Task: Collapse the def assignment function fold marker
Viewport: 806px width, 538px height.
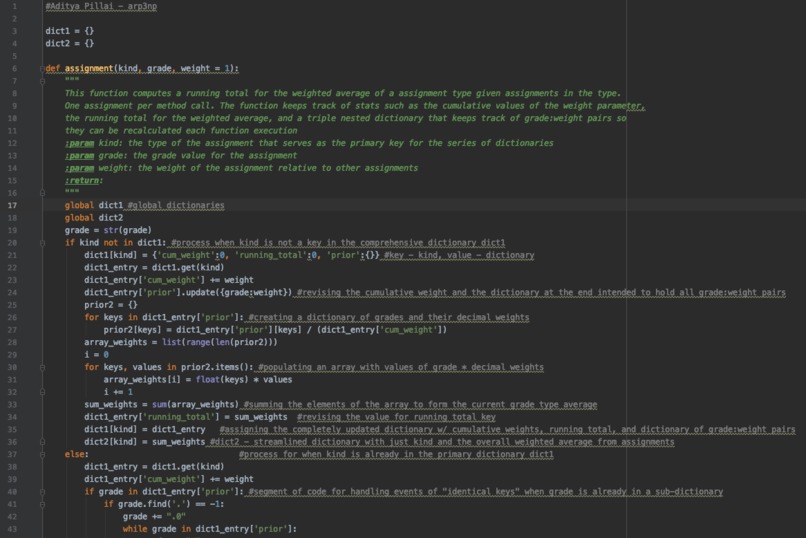Action: [x=43, y=68]
